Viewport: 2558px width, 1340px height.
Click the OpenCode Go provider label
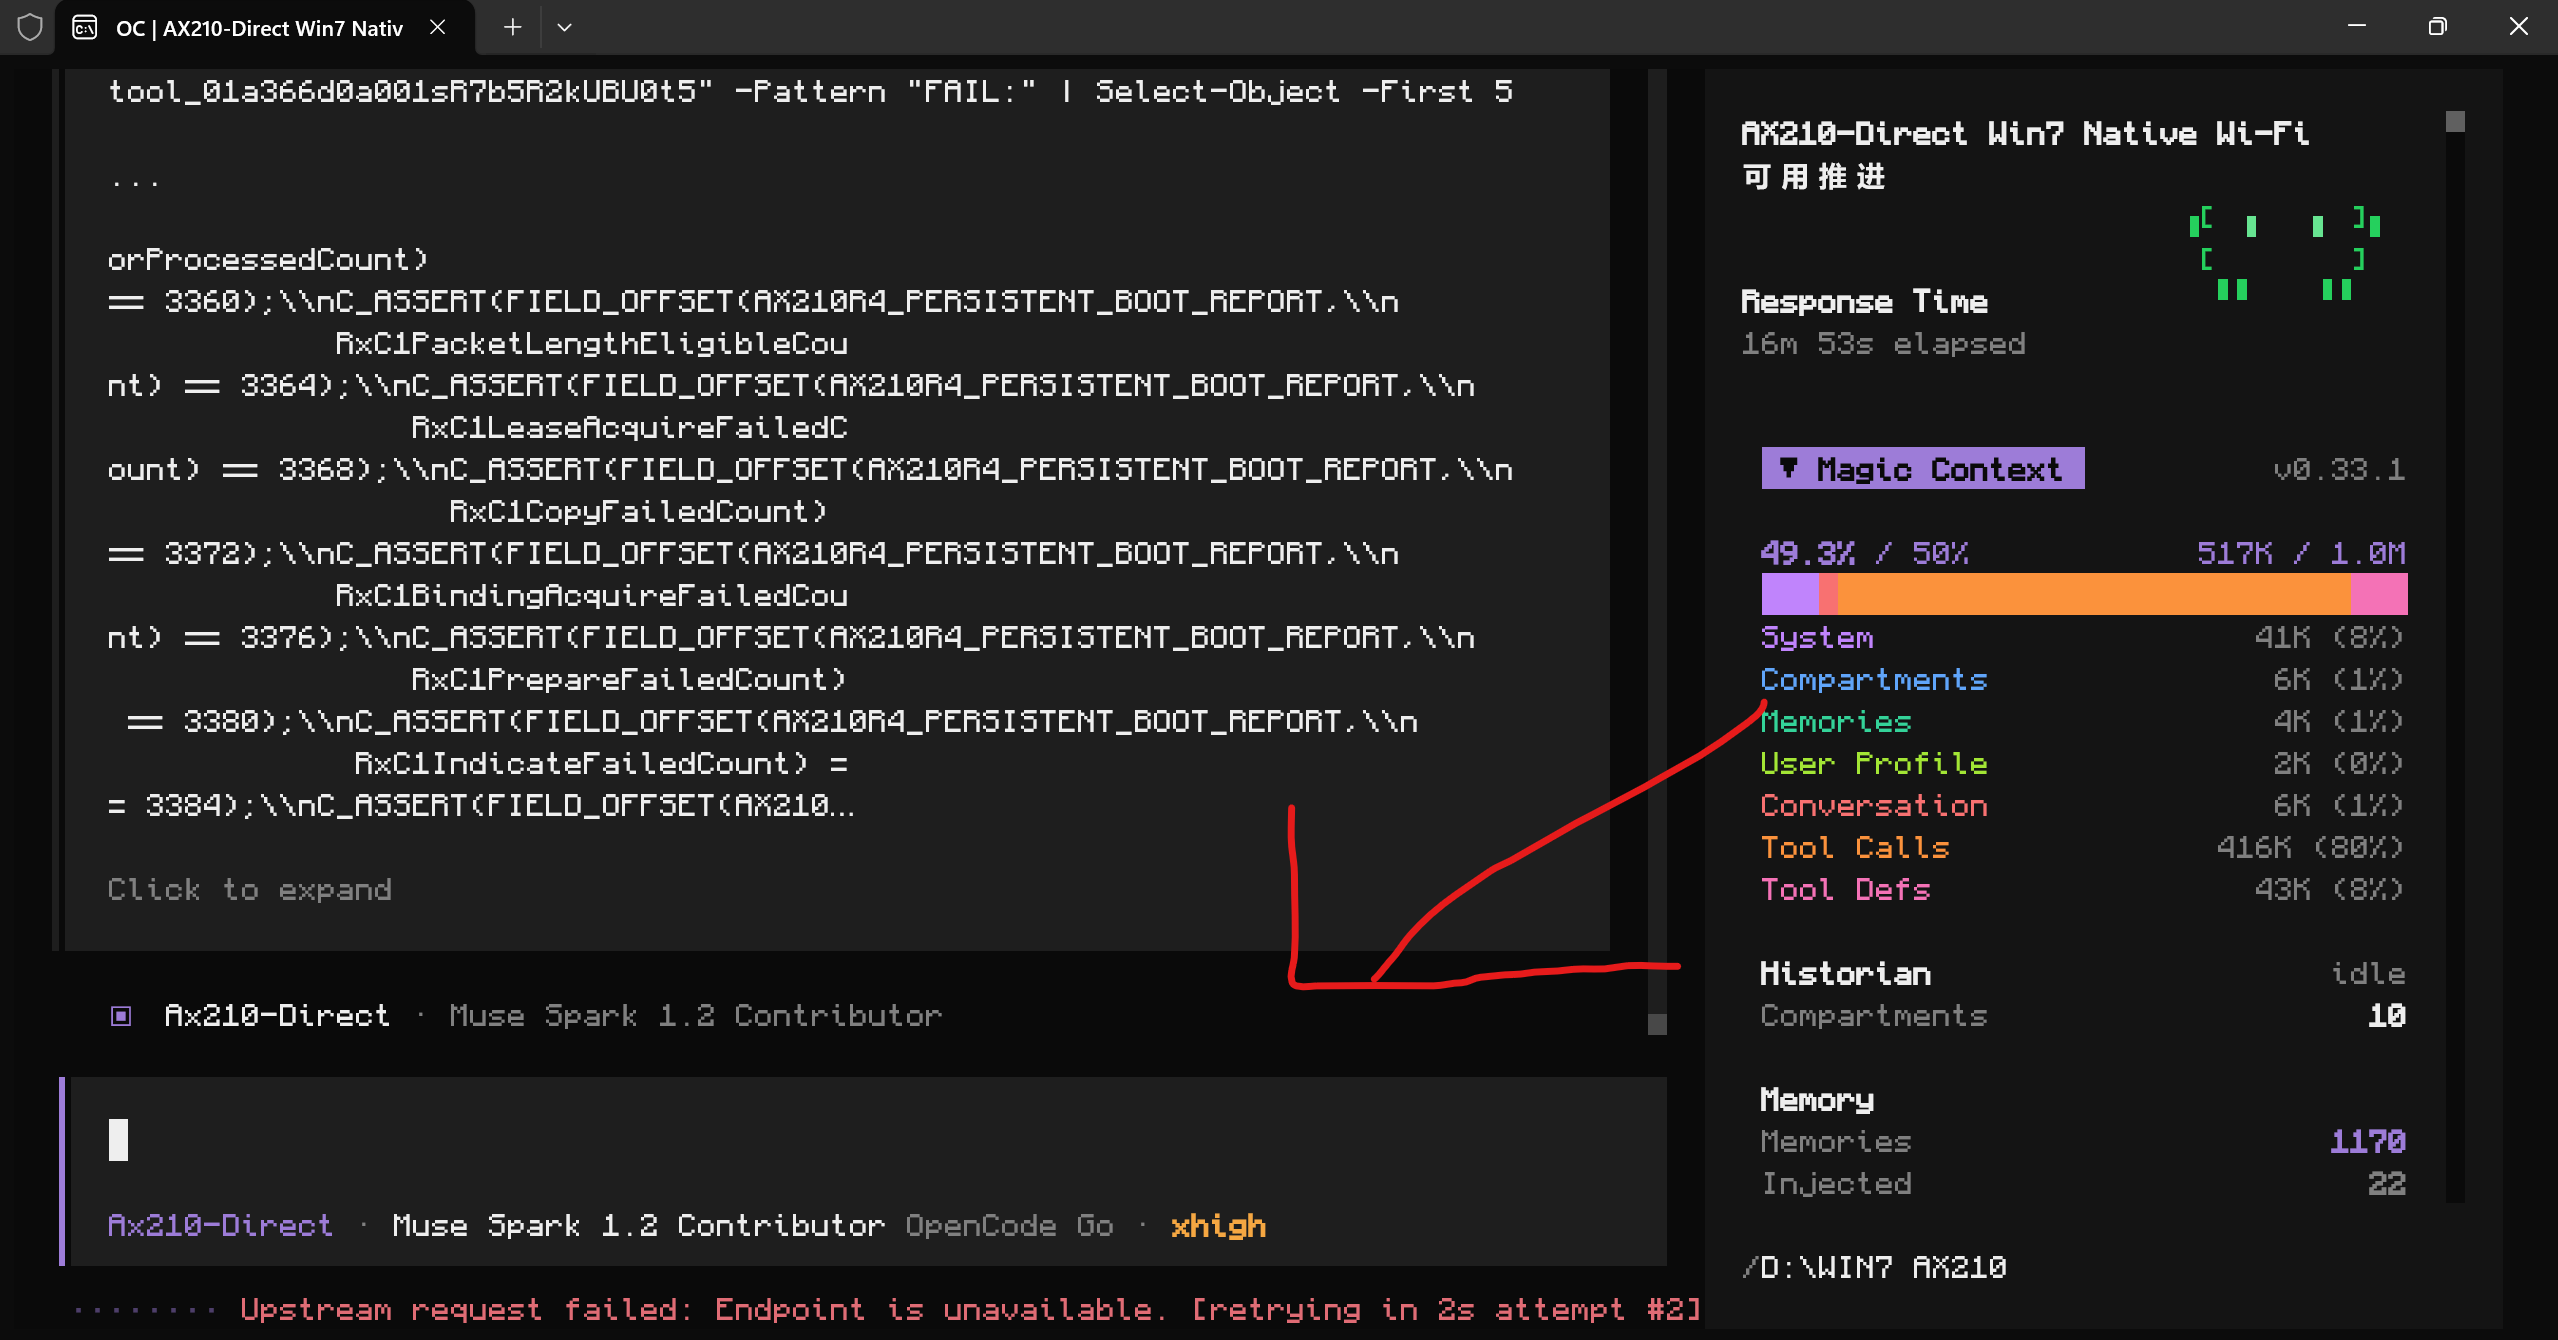pyautogui.click(x=1009, y=1225)
